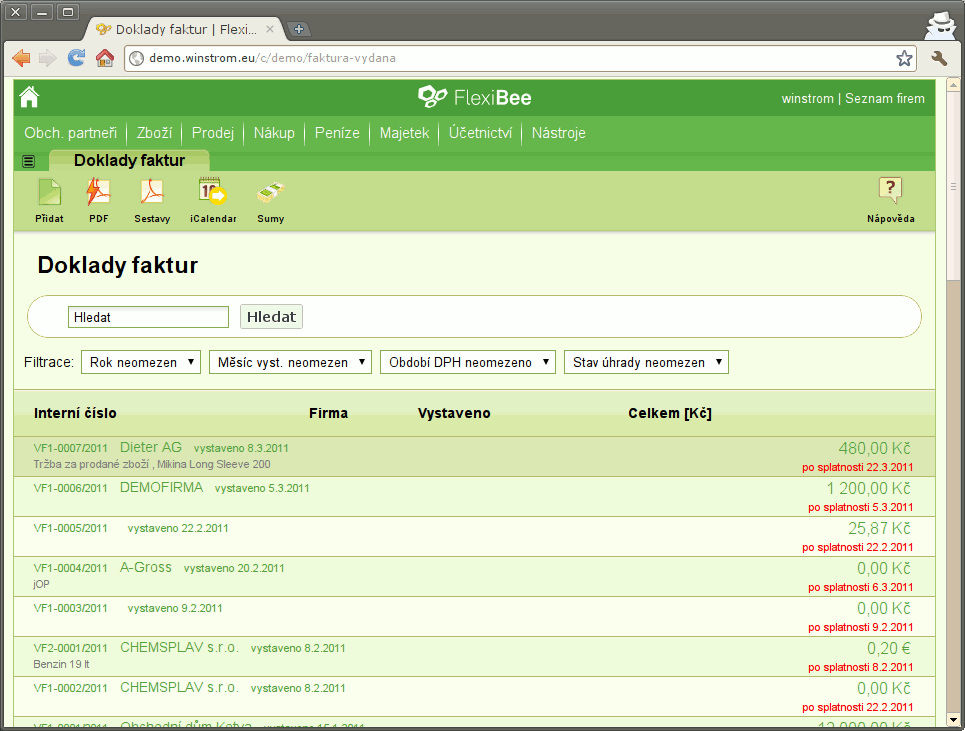Image resolution: width=965 pixels, height=731 pixels.
Task: Go back with browser back arrow
Action: [21, 58]
